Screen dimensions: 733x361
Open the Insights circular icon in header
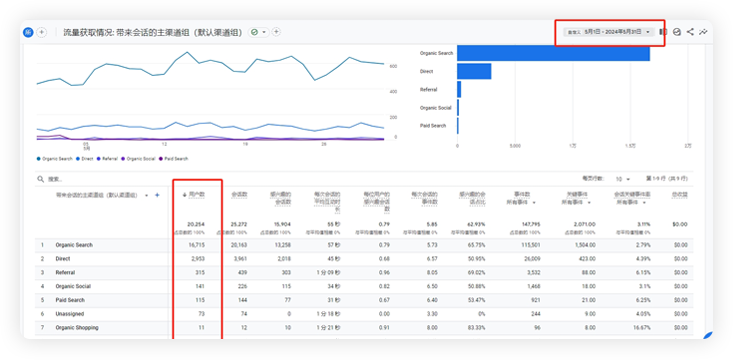[676, 32]
